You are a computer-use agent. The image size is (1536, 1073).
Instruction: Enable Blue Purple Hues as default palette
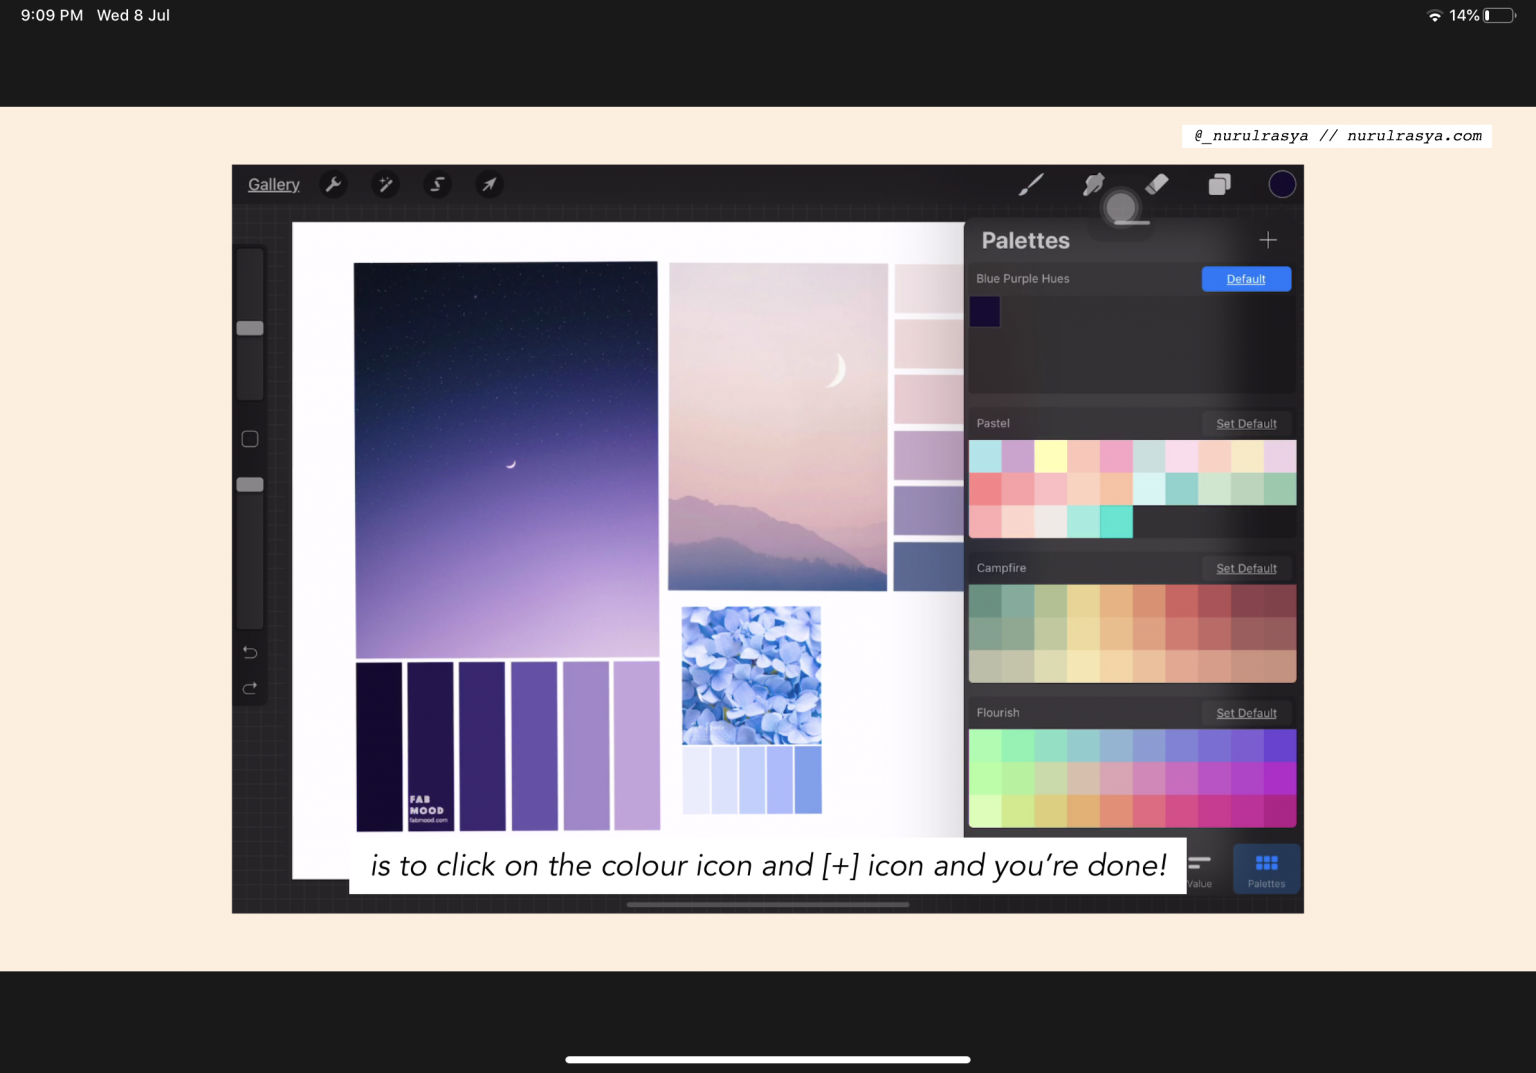1246,278
